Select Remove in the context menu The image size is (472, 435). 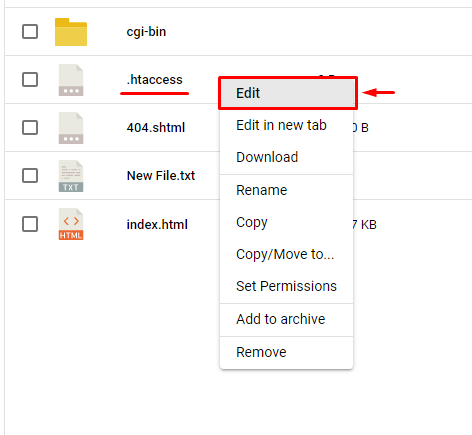click(x=287, y=352)
